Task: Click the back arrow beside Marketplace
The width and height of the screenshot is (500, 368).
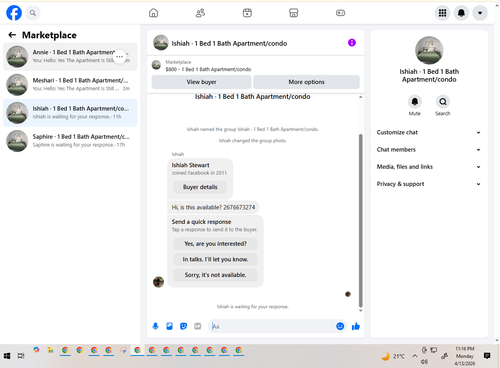Action: 12,35
